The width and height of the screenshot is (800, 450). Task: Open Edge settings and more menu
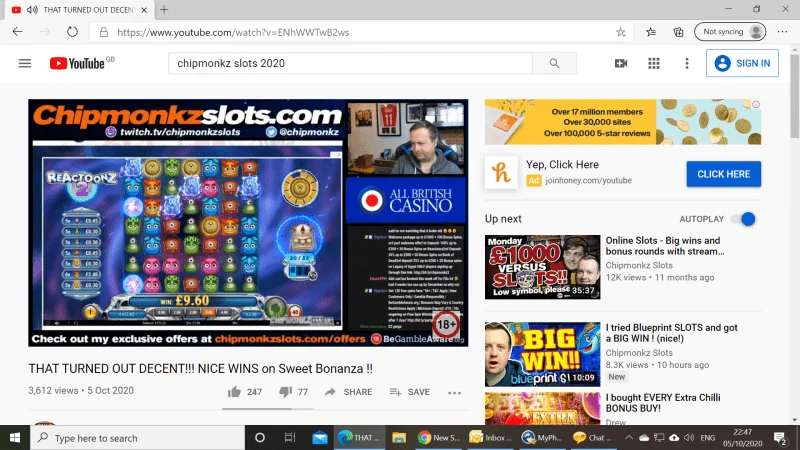coord(782,32)
